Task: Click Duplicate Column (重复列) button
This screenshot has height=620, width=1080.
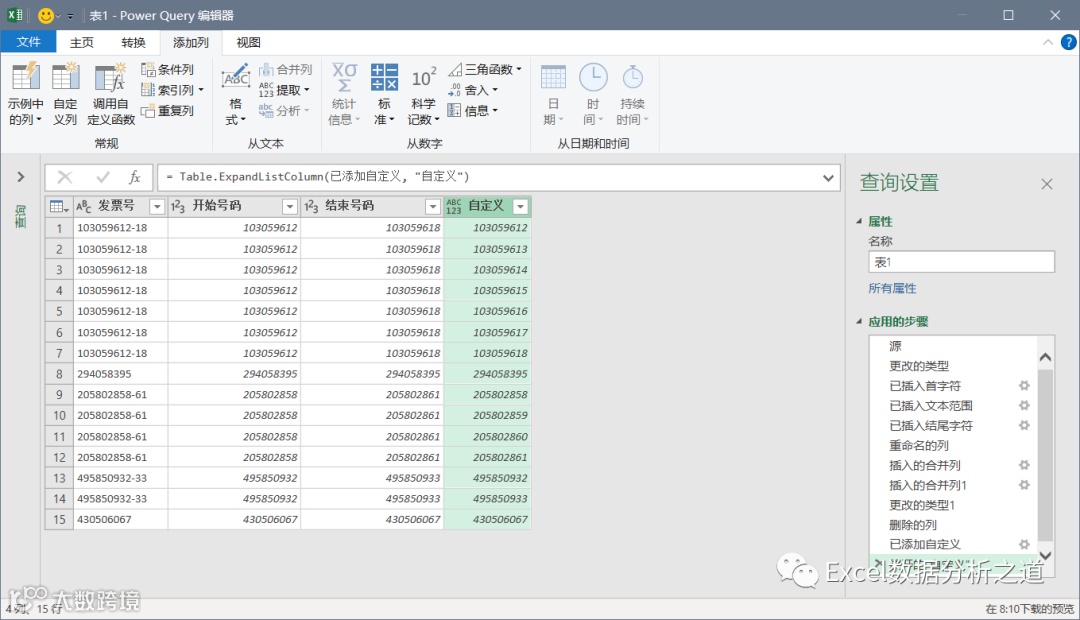Action: [167, 111]
